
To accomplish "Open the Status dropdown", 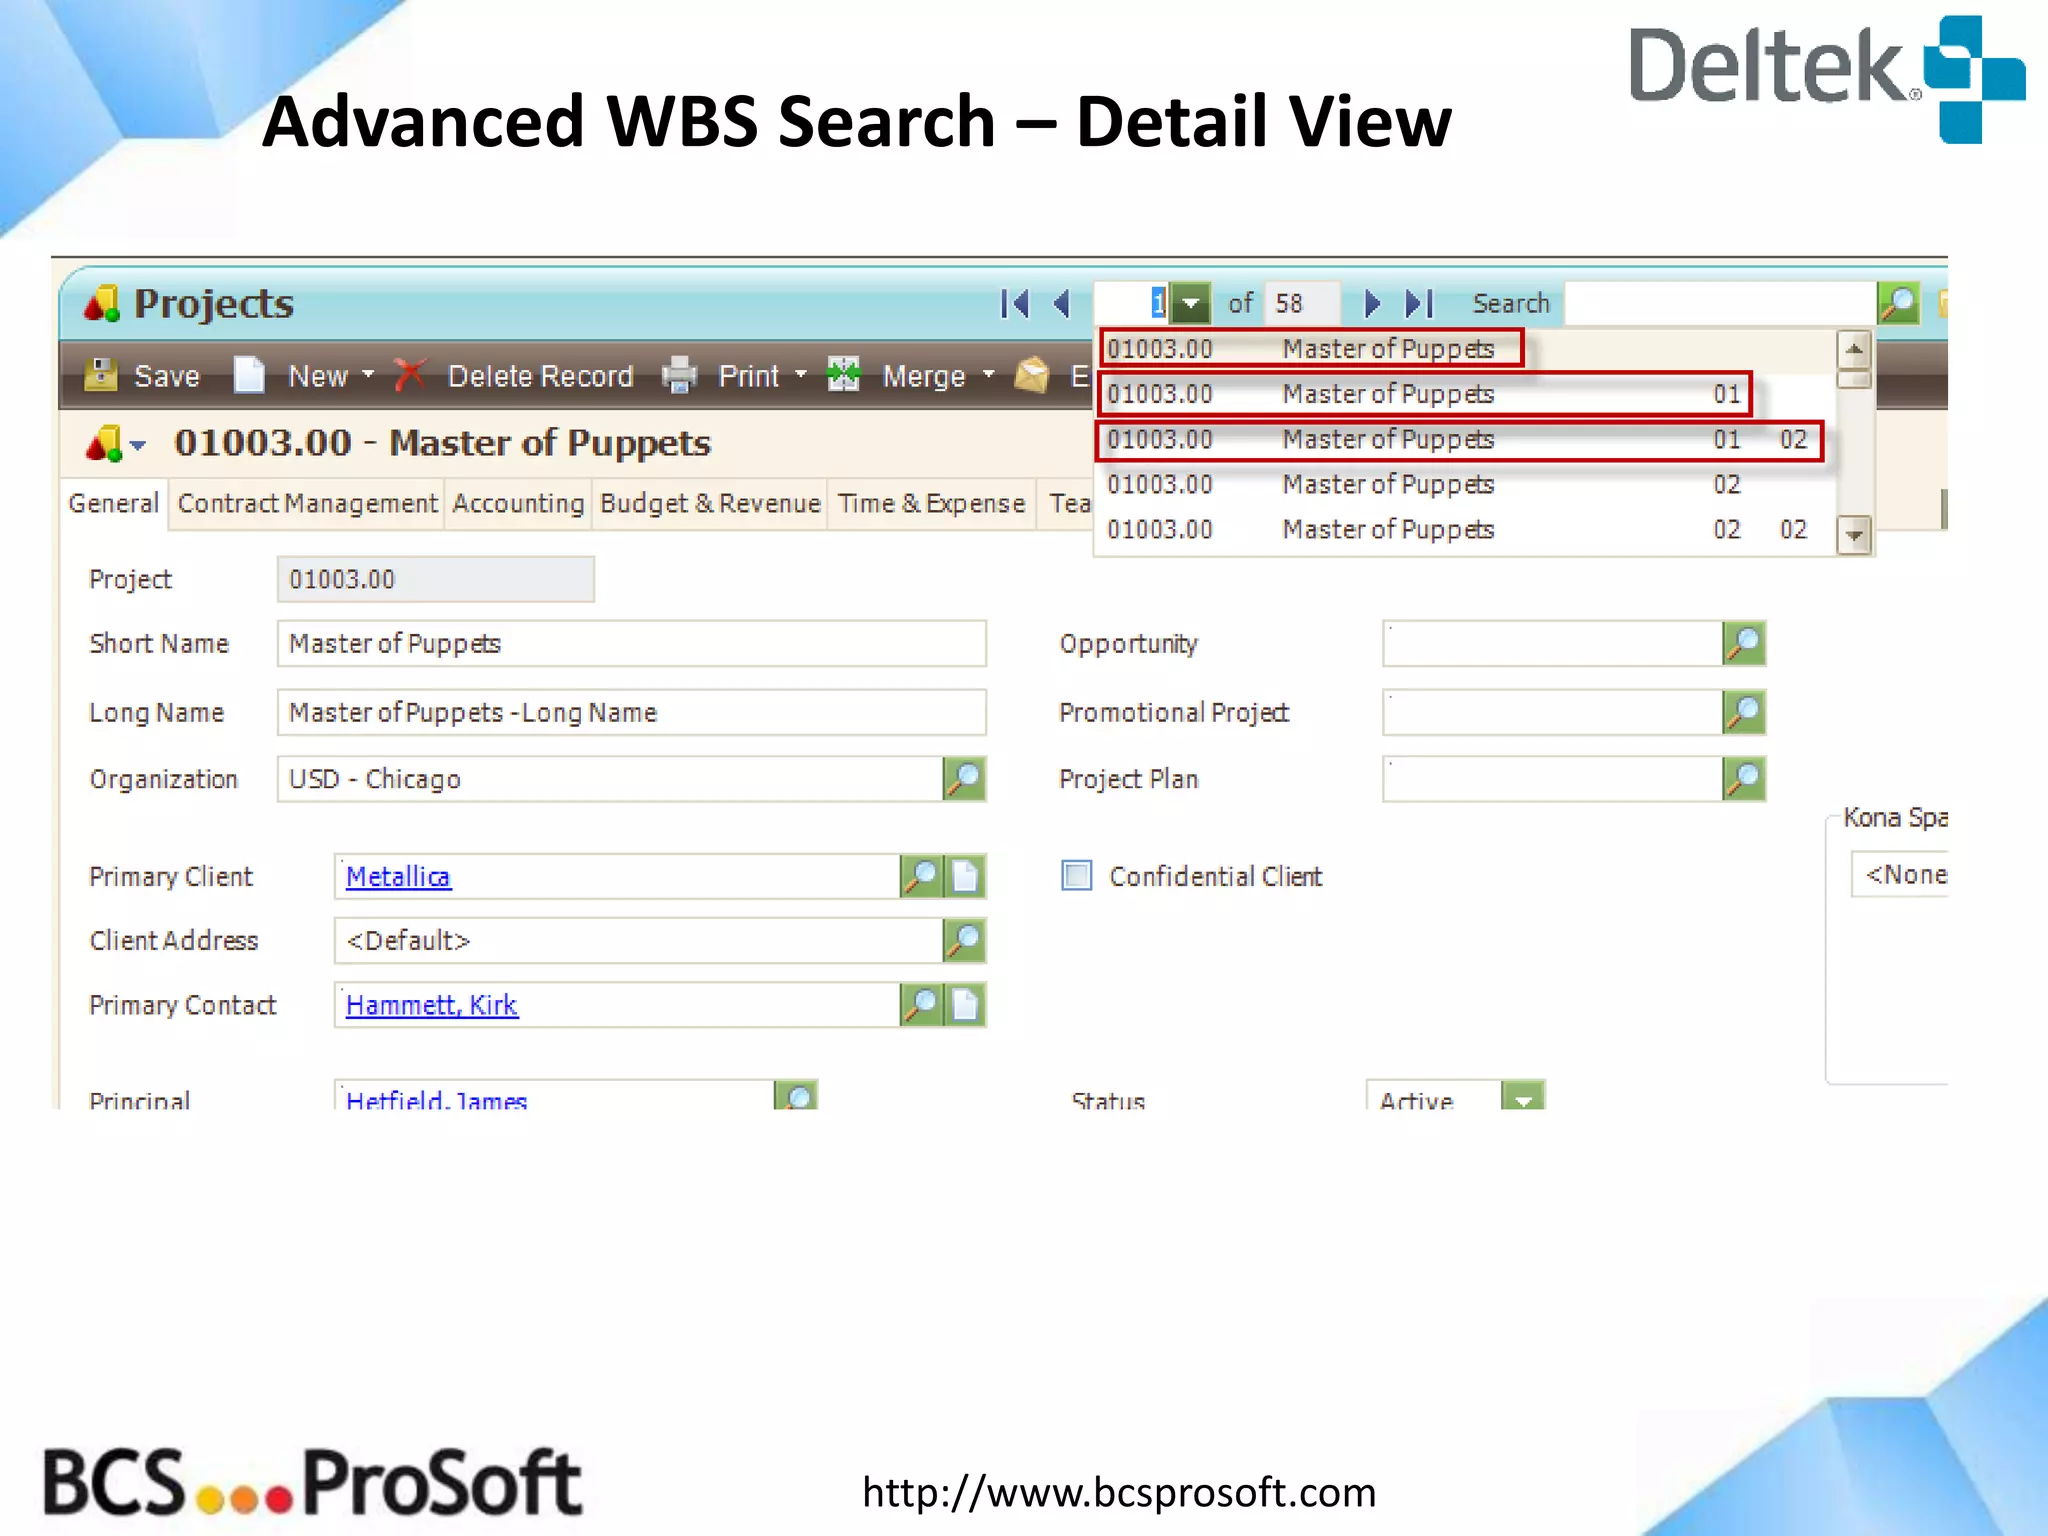I will (x=1523, y=1096).
